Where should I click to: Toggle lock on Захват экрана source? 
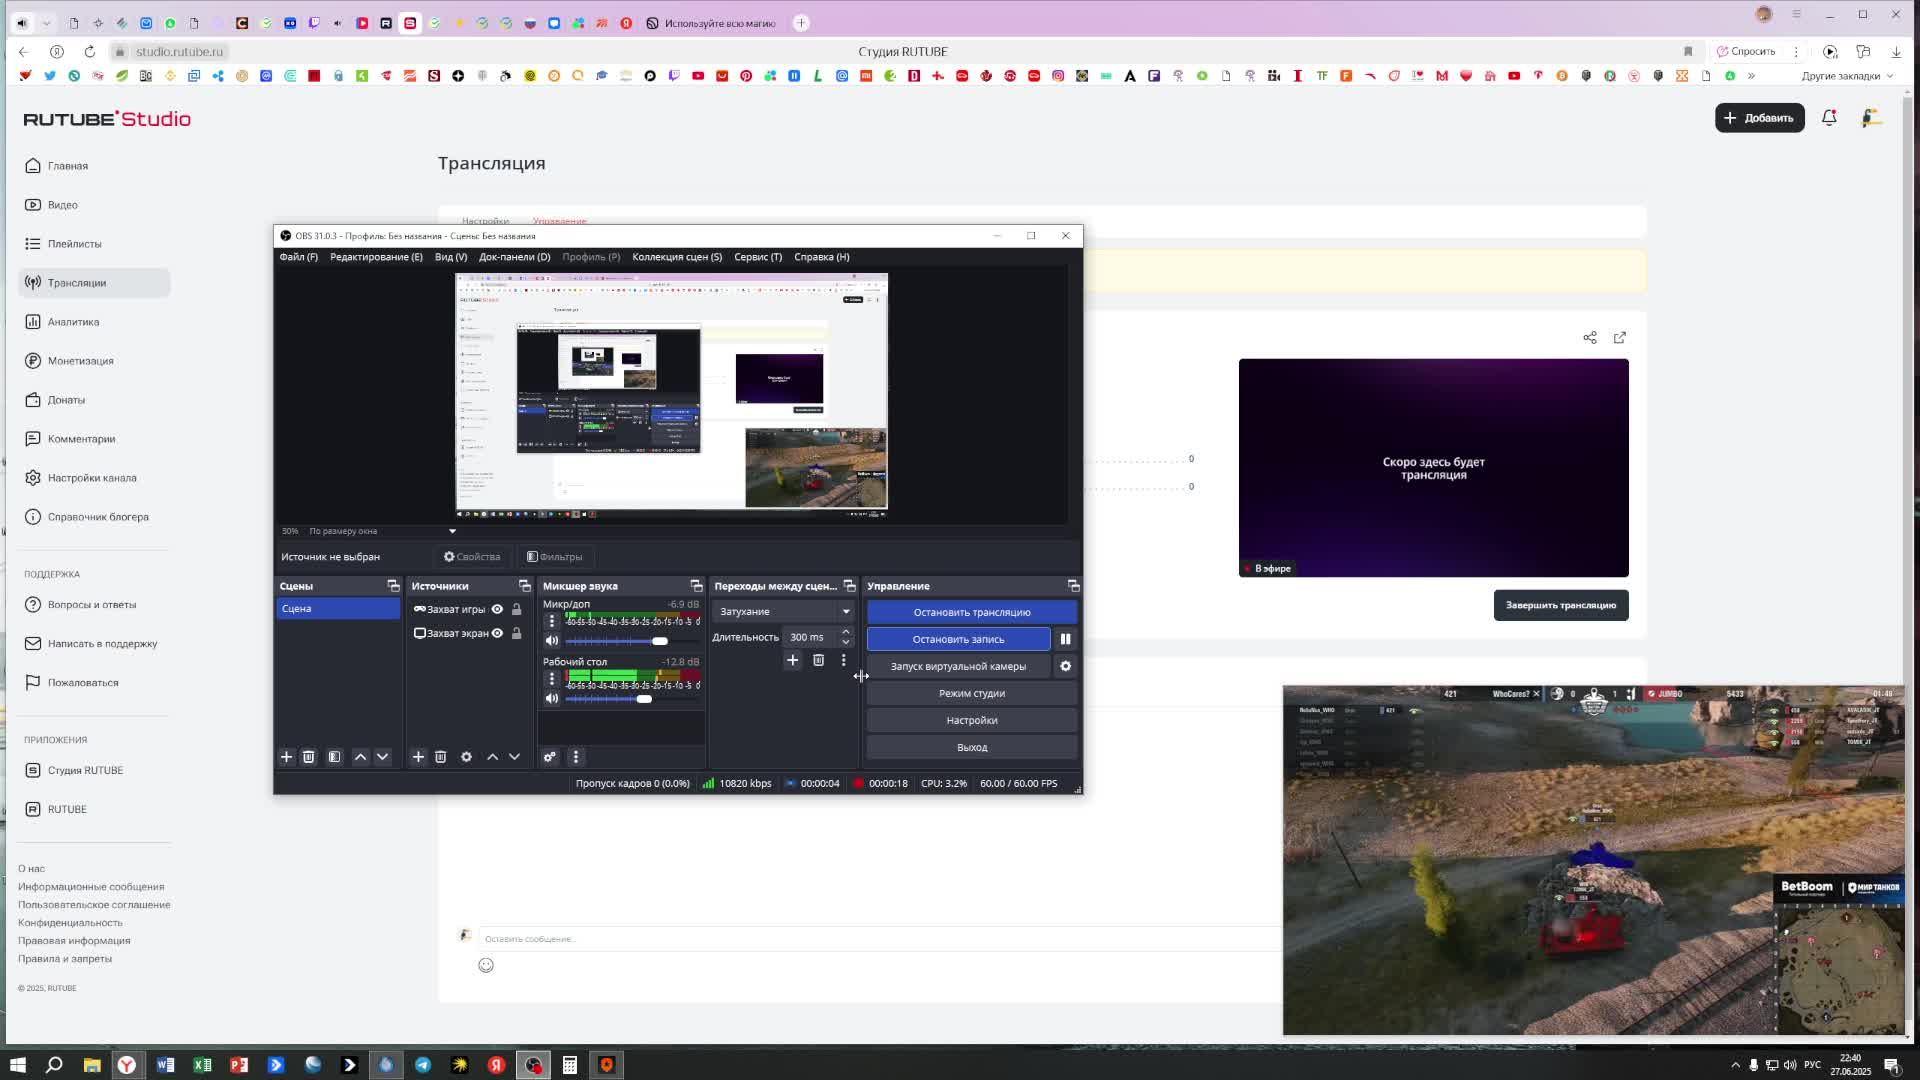(517, 633)
